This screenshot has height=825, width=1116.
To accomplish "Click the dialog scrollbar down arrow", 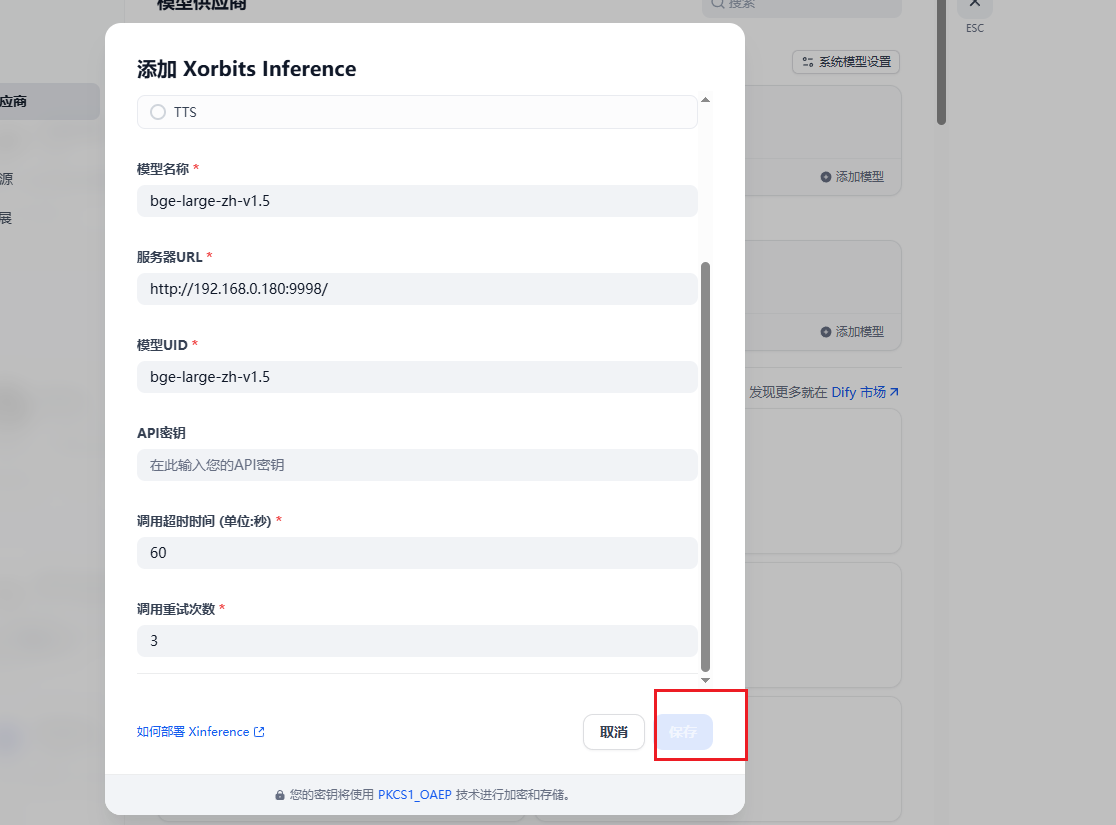I will coord(705,680).
